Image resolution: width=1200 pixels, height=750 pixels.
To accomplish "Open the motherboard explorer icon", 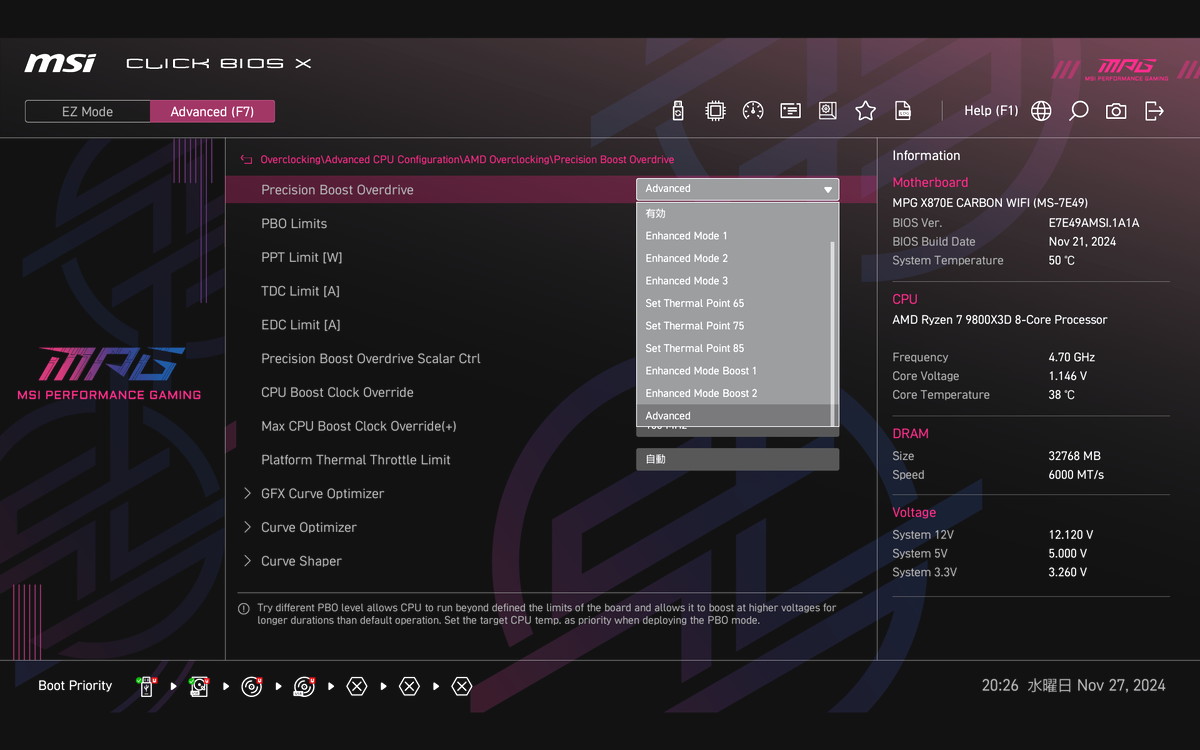I will (827, 111).
